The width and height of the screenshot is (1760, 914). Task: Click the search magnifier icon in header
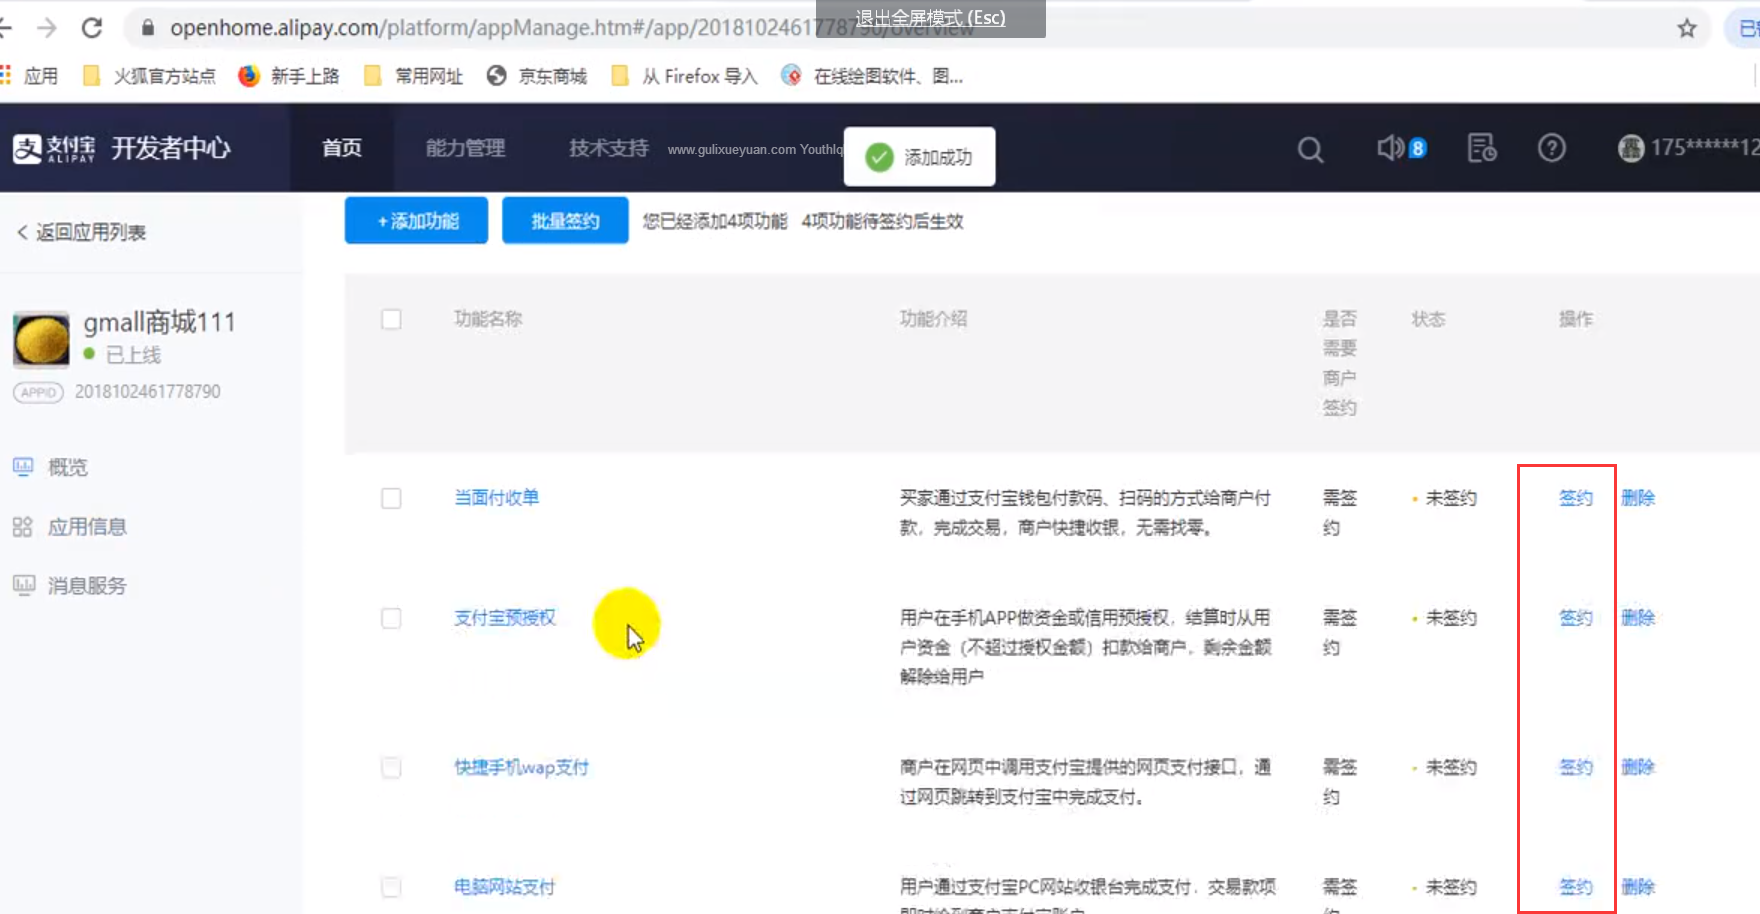point(1310,149)
